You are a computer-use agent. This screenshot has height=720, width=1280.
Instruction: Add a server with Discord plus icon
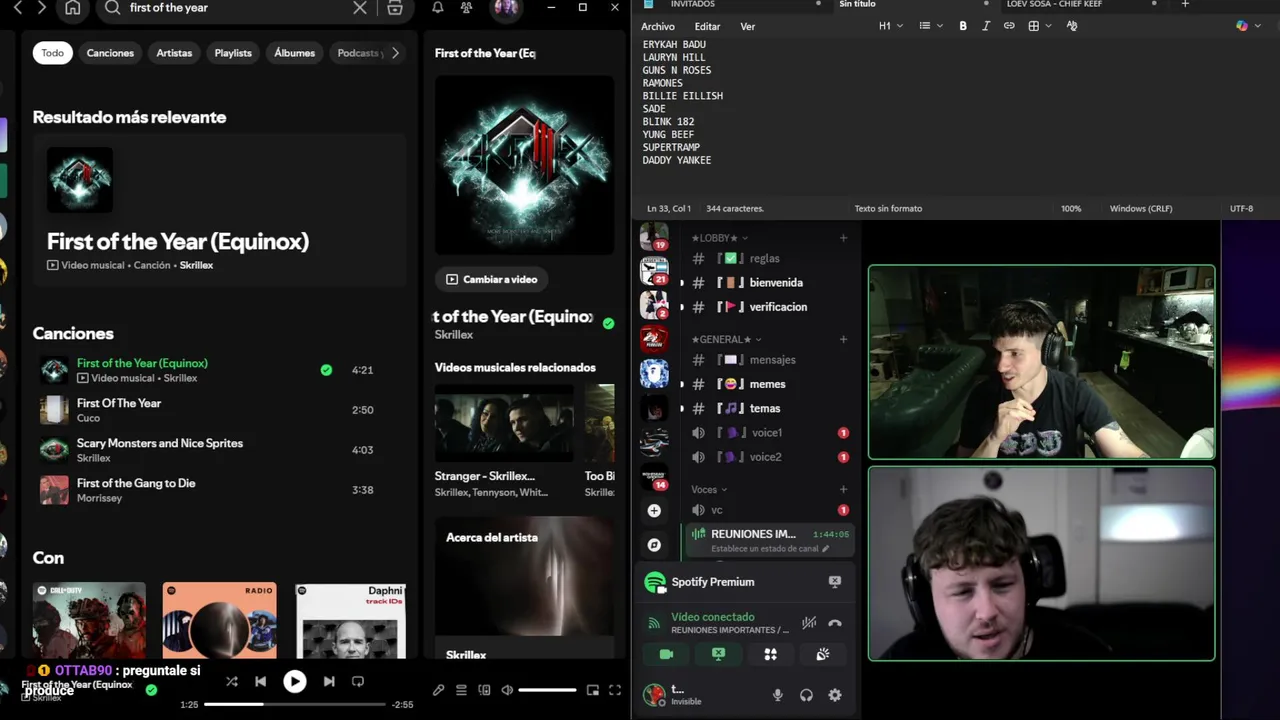[654, 511]
